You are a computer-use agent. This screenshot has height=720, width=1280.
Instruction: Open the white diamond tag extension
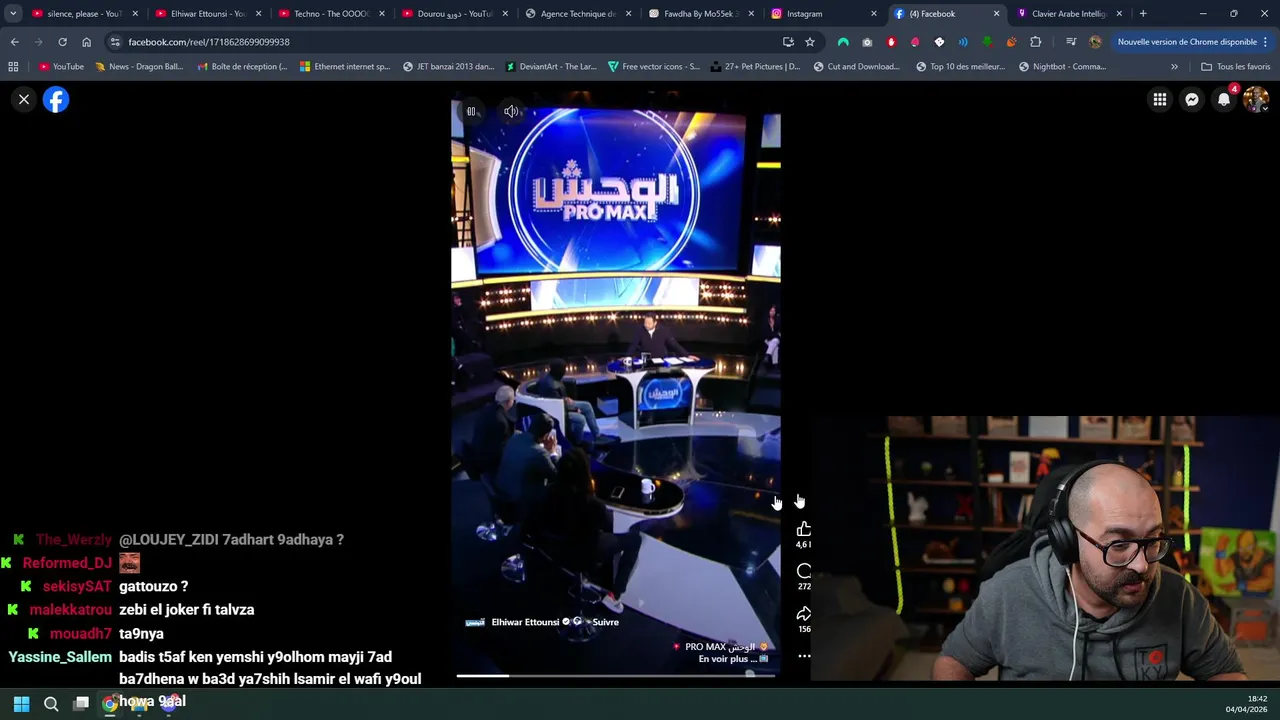[x=939, y=42]
